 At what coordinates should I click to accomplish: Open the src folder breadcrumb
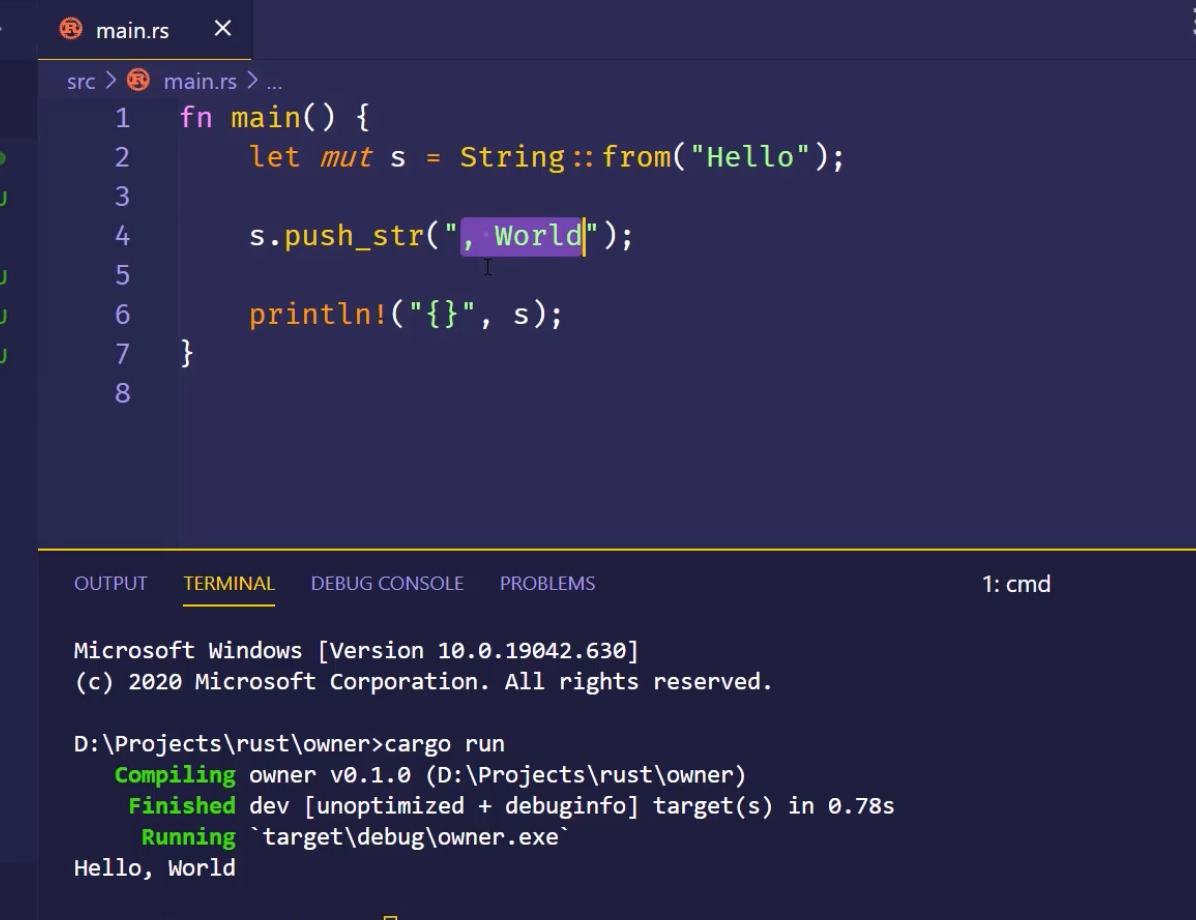coord(81,81)
